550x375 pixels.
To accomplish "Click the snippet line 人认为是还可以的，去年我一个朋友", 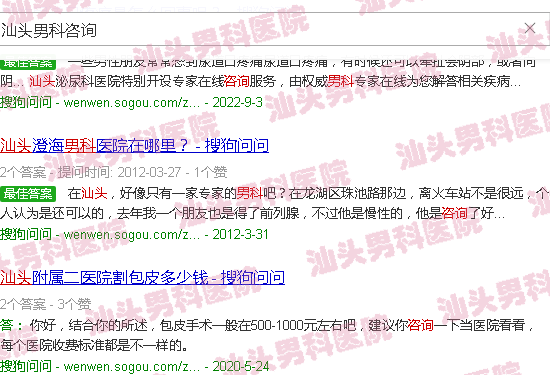I will [253, 213].
